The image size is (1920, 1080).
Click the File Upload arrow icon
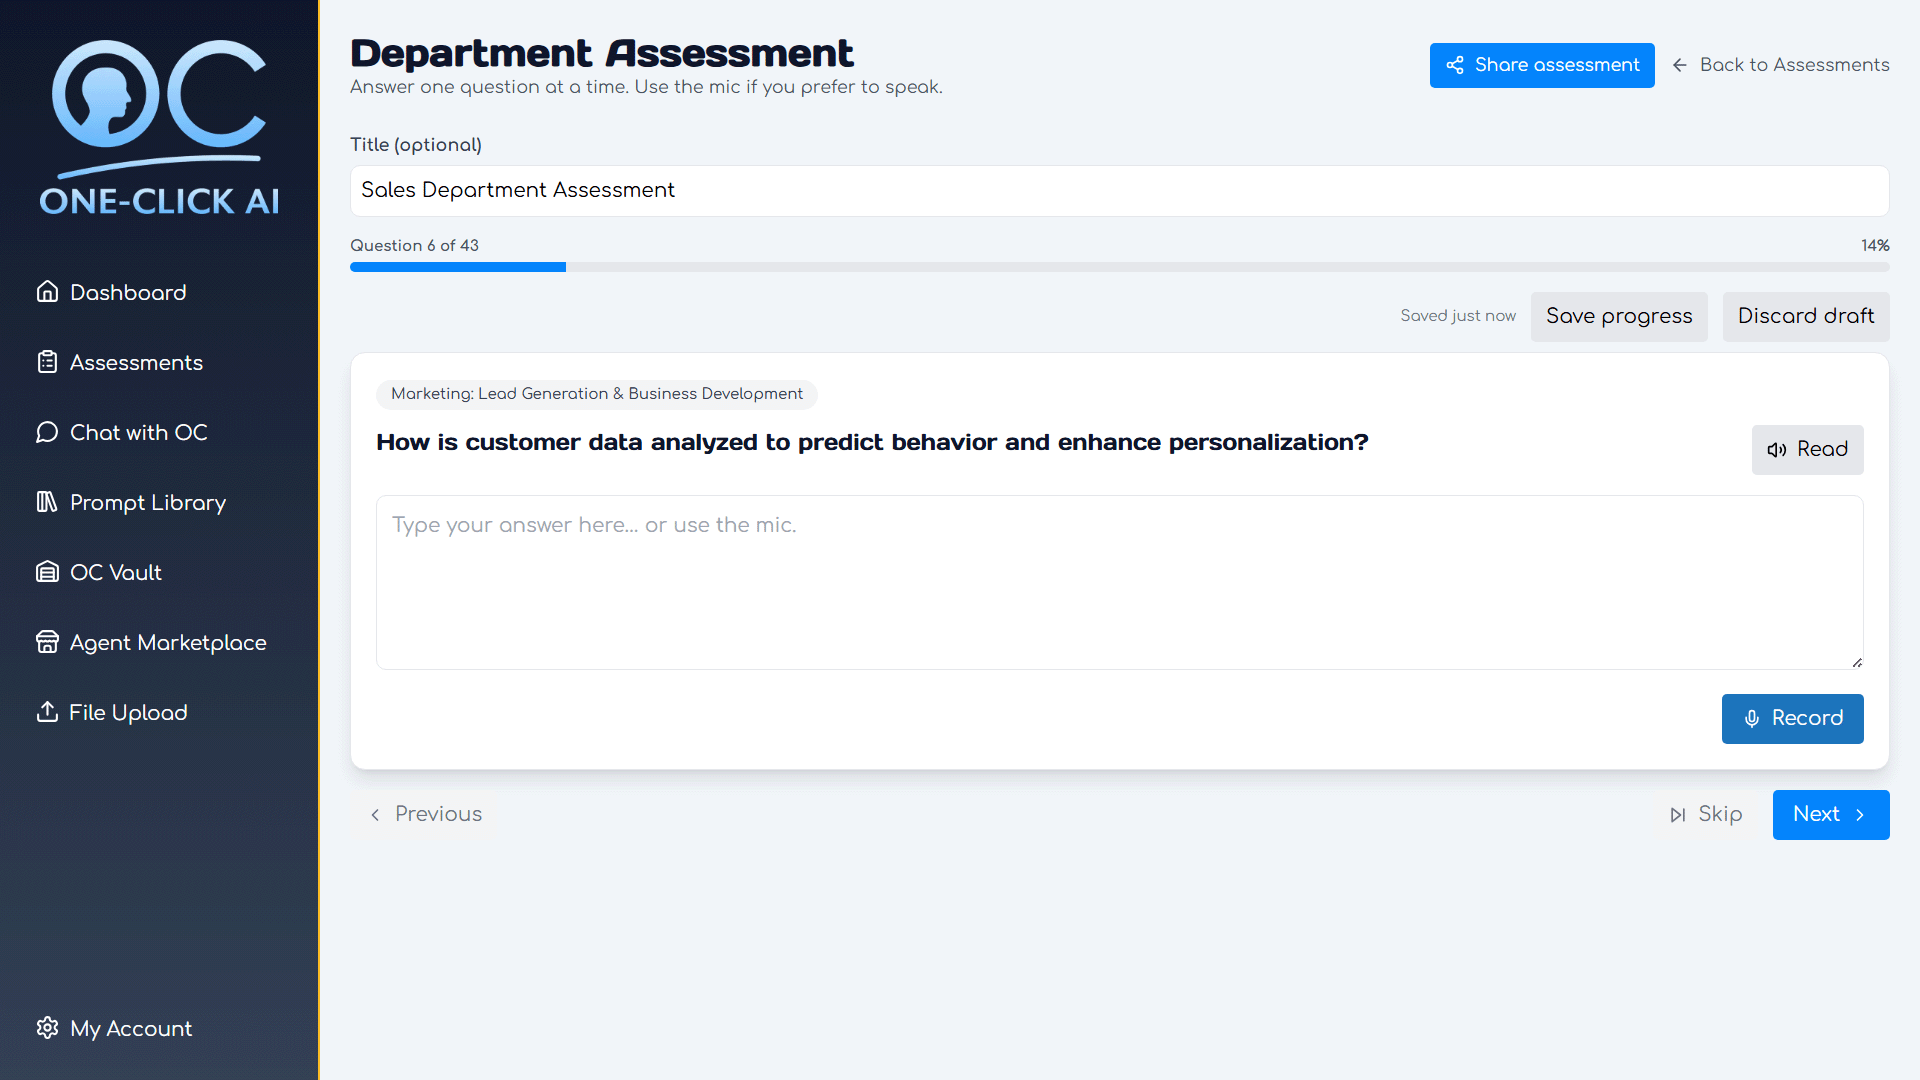tap(47, 712)
